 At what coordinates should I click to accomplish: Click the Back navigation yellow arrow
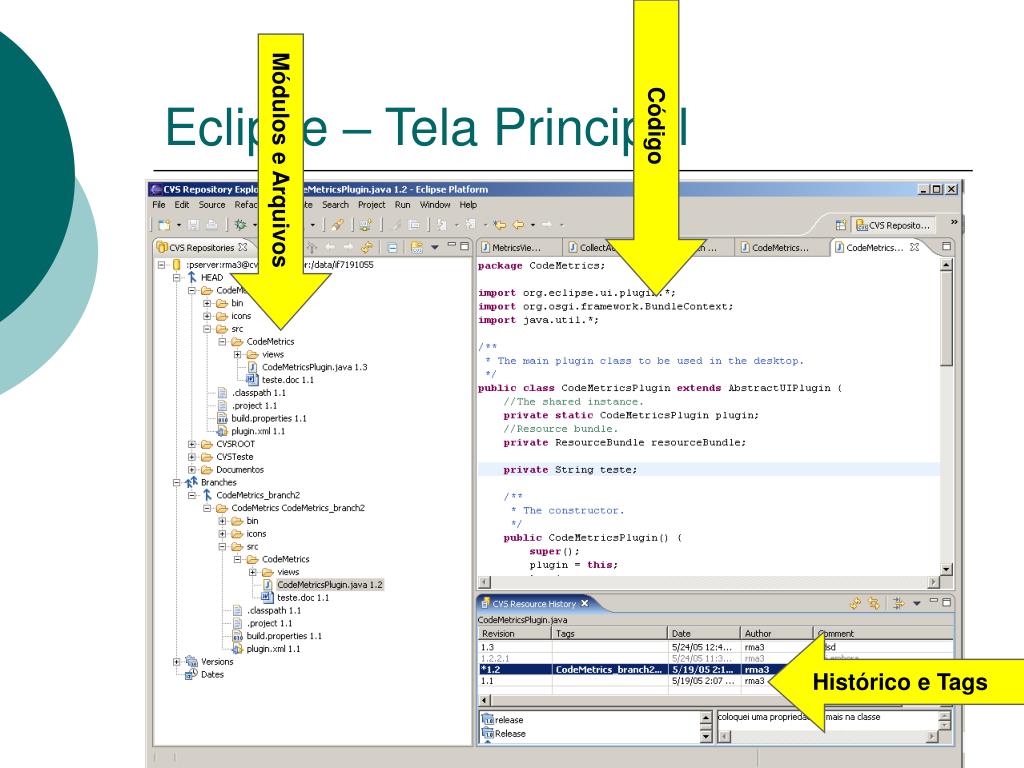coord(519,225)
